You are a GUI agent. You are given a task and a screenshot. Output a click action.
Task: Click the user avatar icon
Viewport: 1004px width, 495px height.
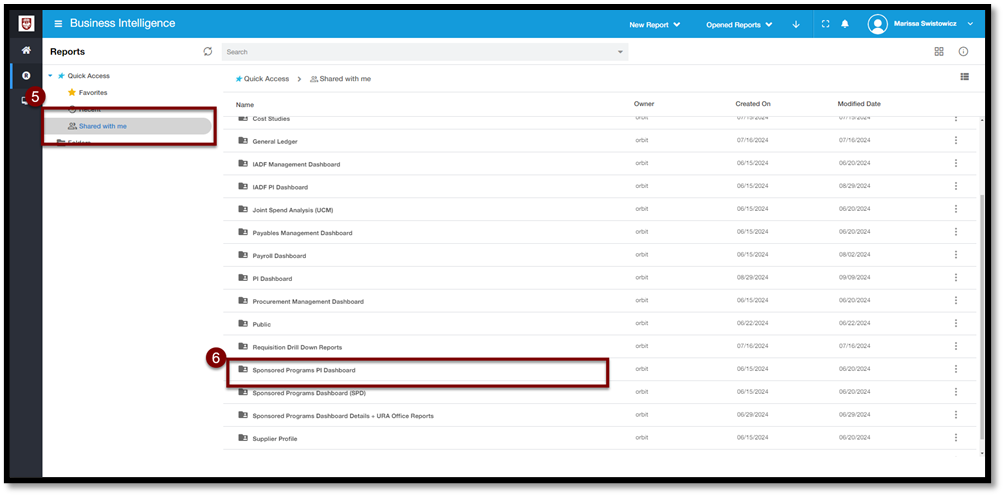tap(877, 24)
